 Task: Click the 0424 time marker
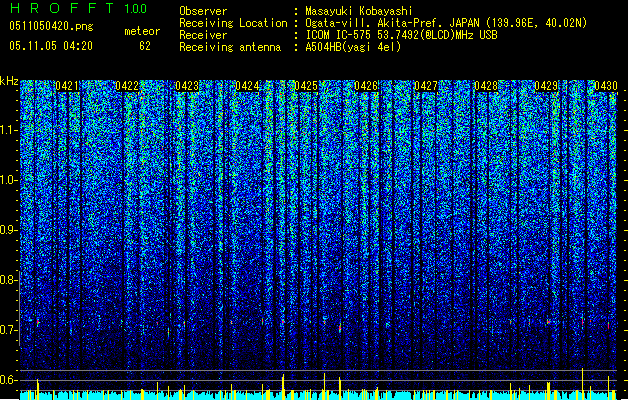pyautogui.click(x=247, y=86)
